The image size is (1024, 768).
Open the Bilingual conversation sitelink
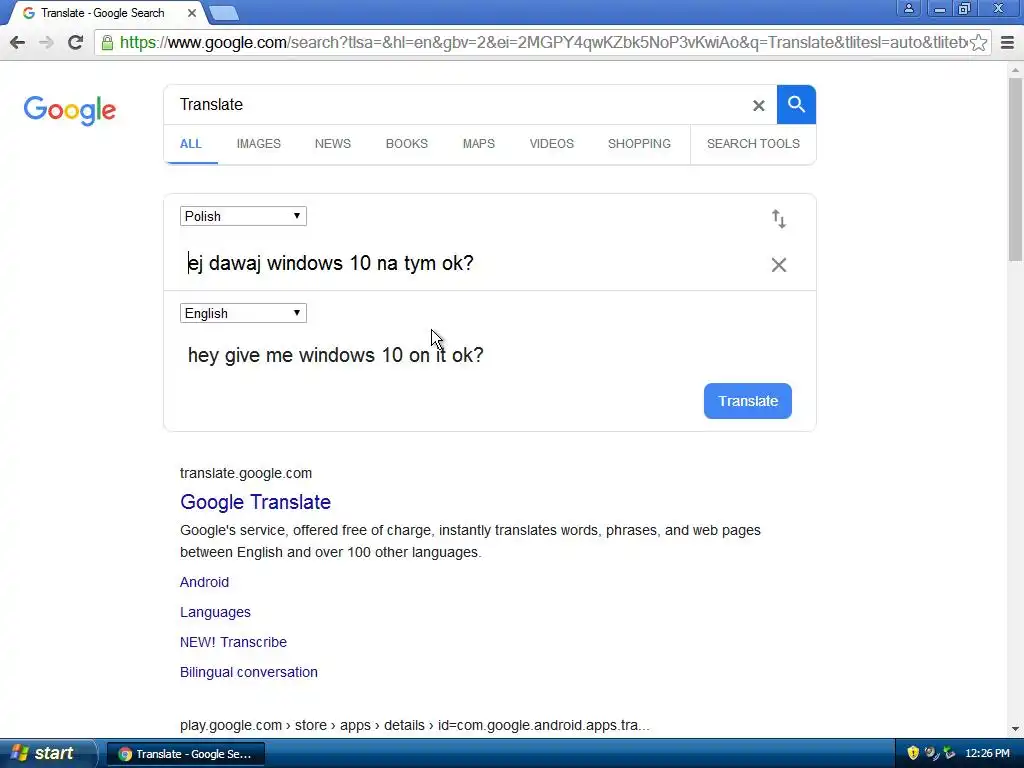pos(249,672)
